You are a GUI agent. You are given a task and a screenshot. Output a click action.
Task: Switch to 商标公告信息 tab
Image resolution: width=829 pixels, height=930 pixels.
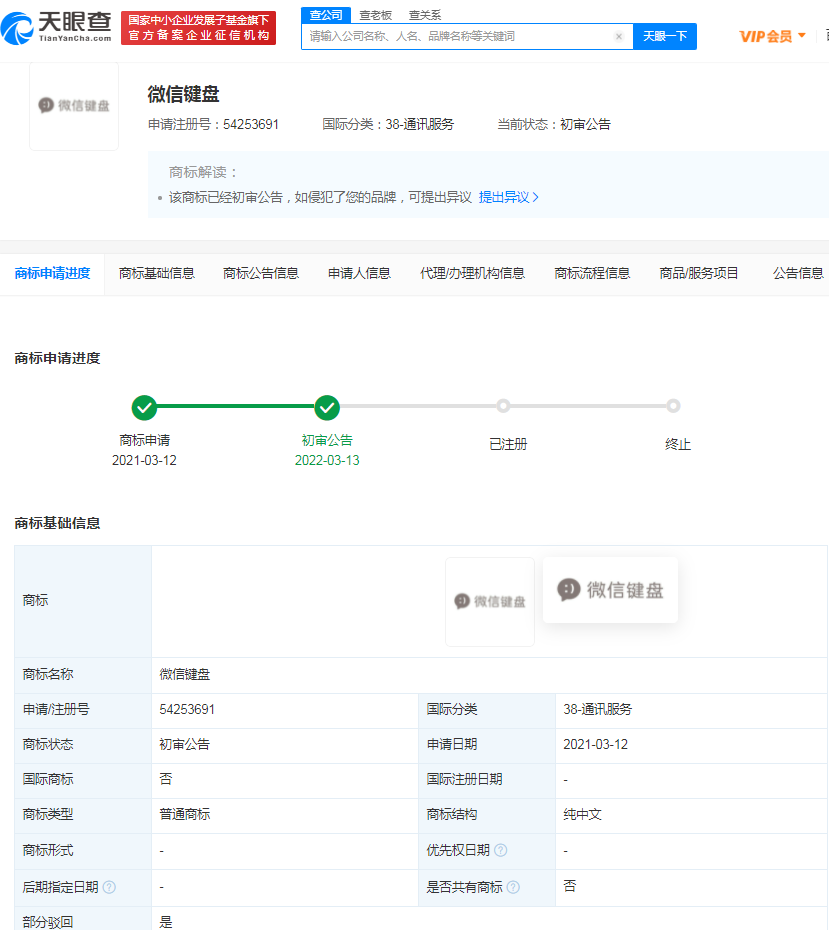(x=261, y=273)
